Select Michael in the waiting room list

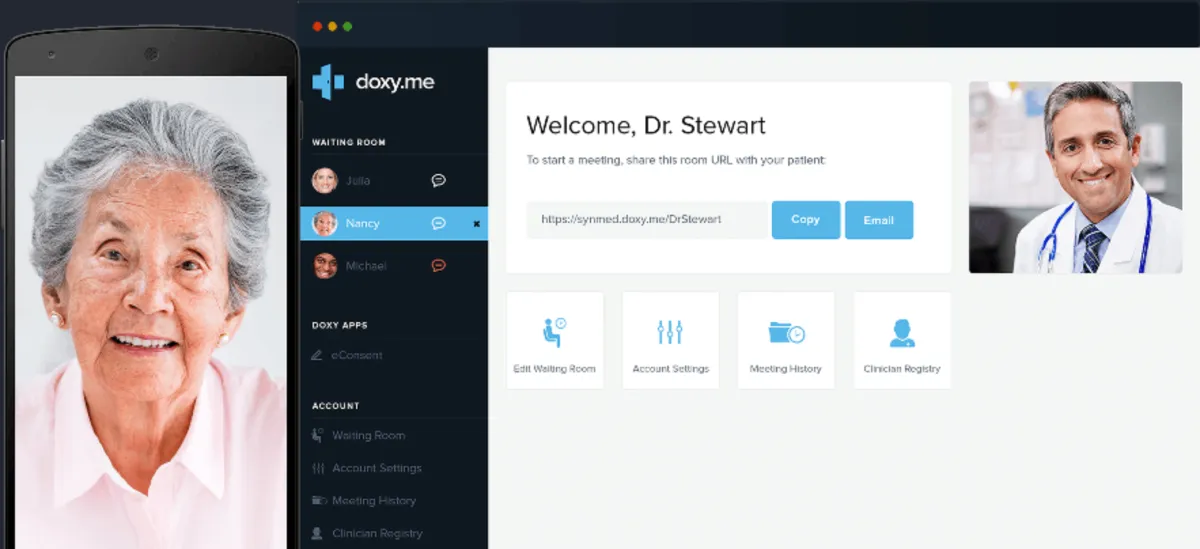coord(394,266)
